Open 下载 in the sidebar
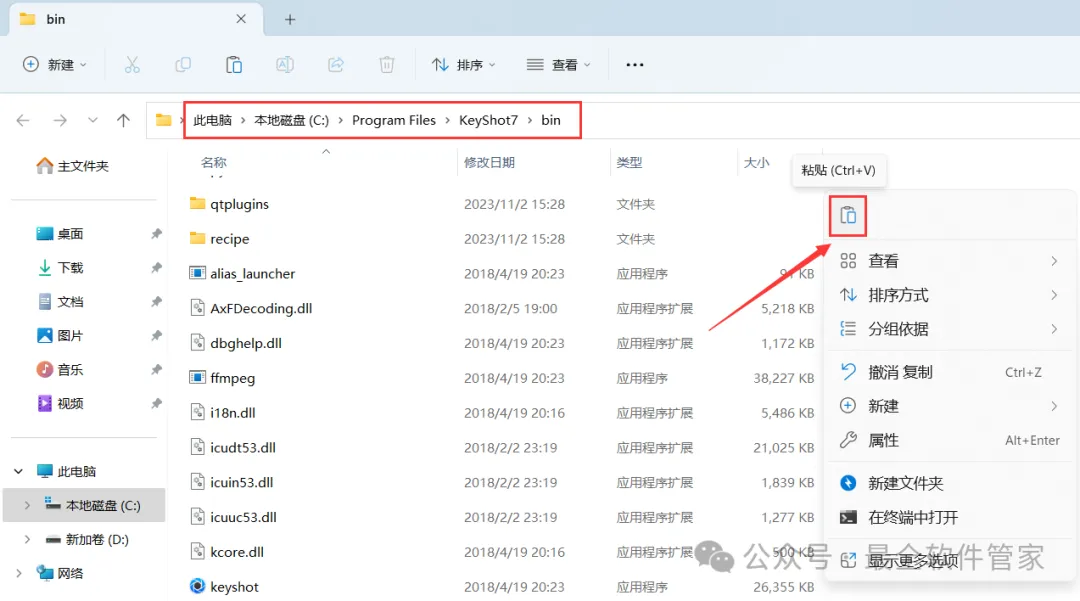Screen dimensions: 1080x601 60,268
